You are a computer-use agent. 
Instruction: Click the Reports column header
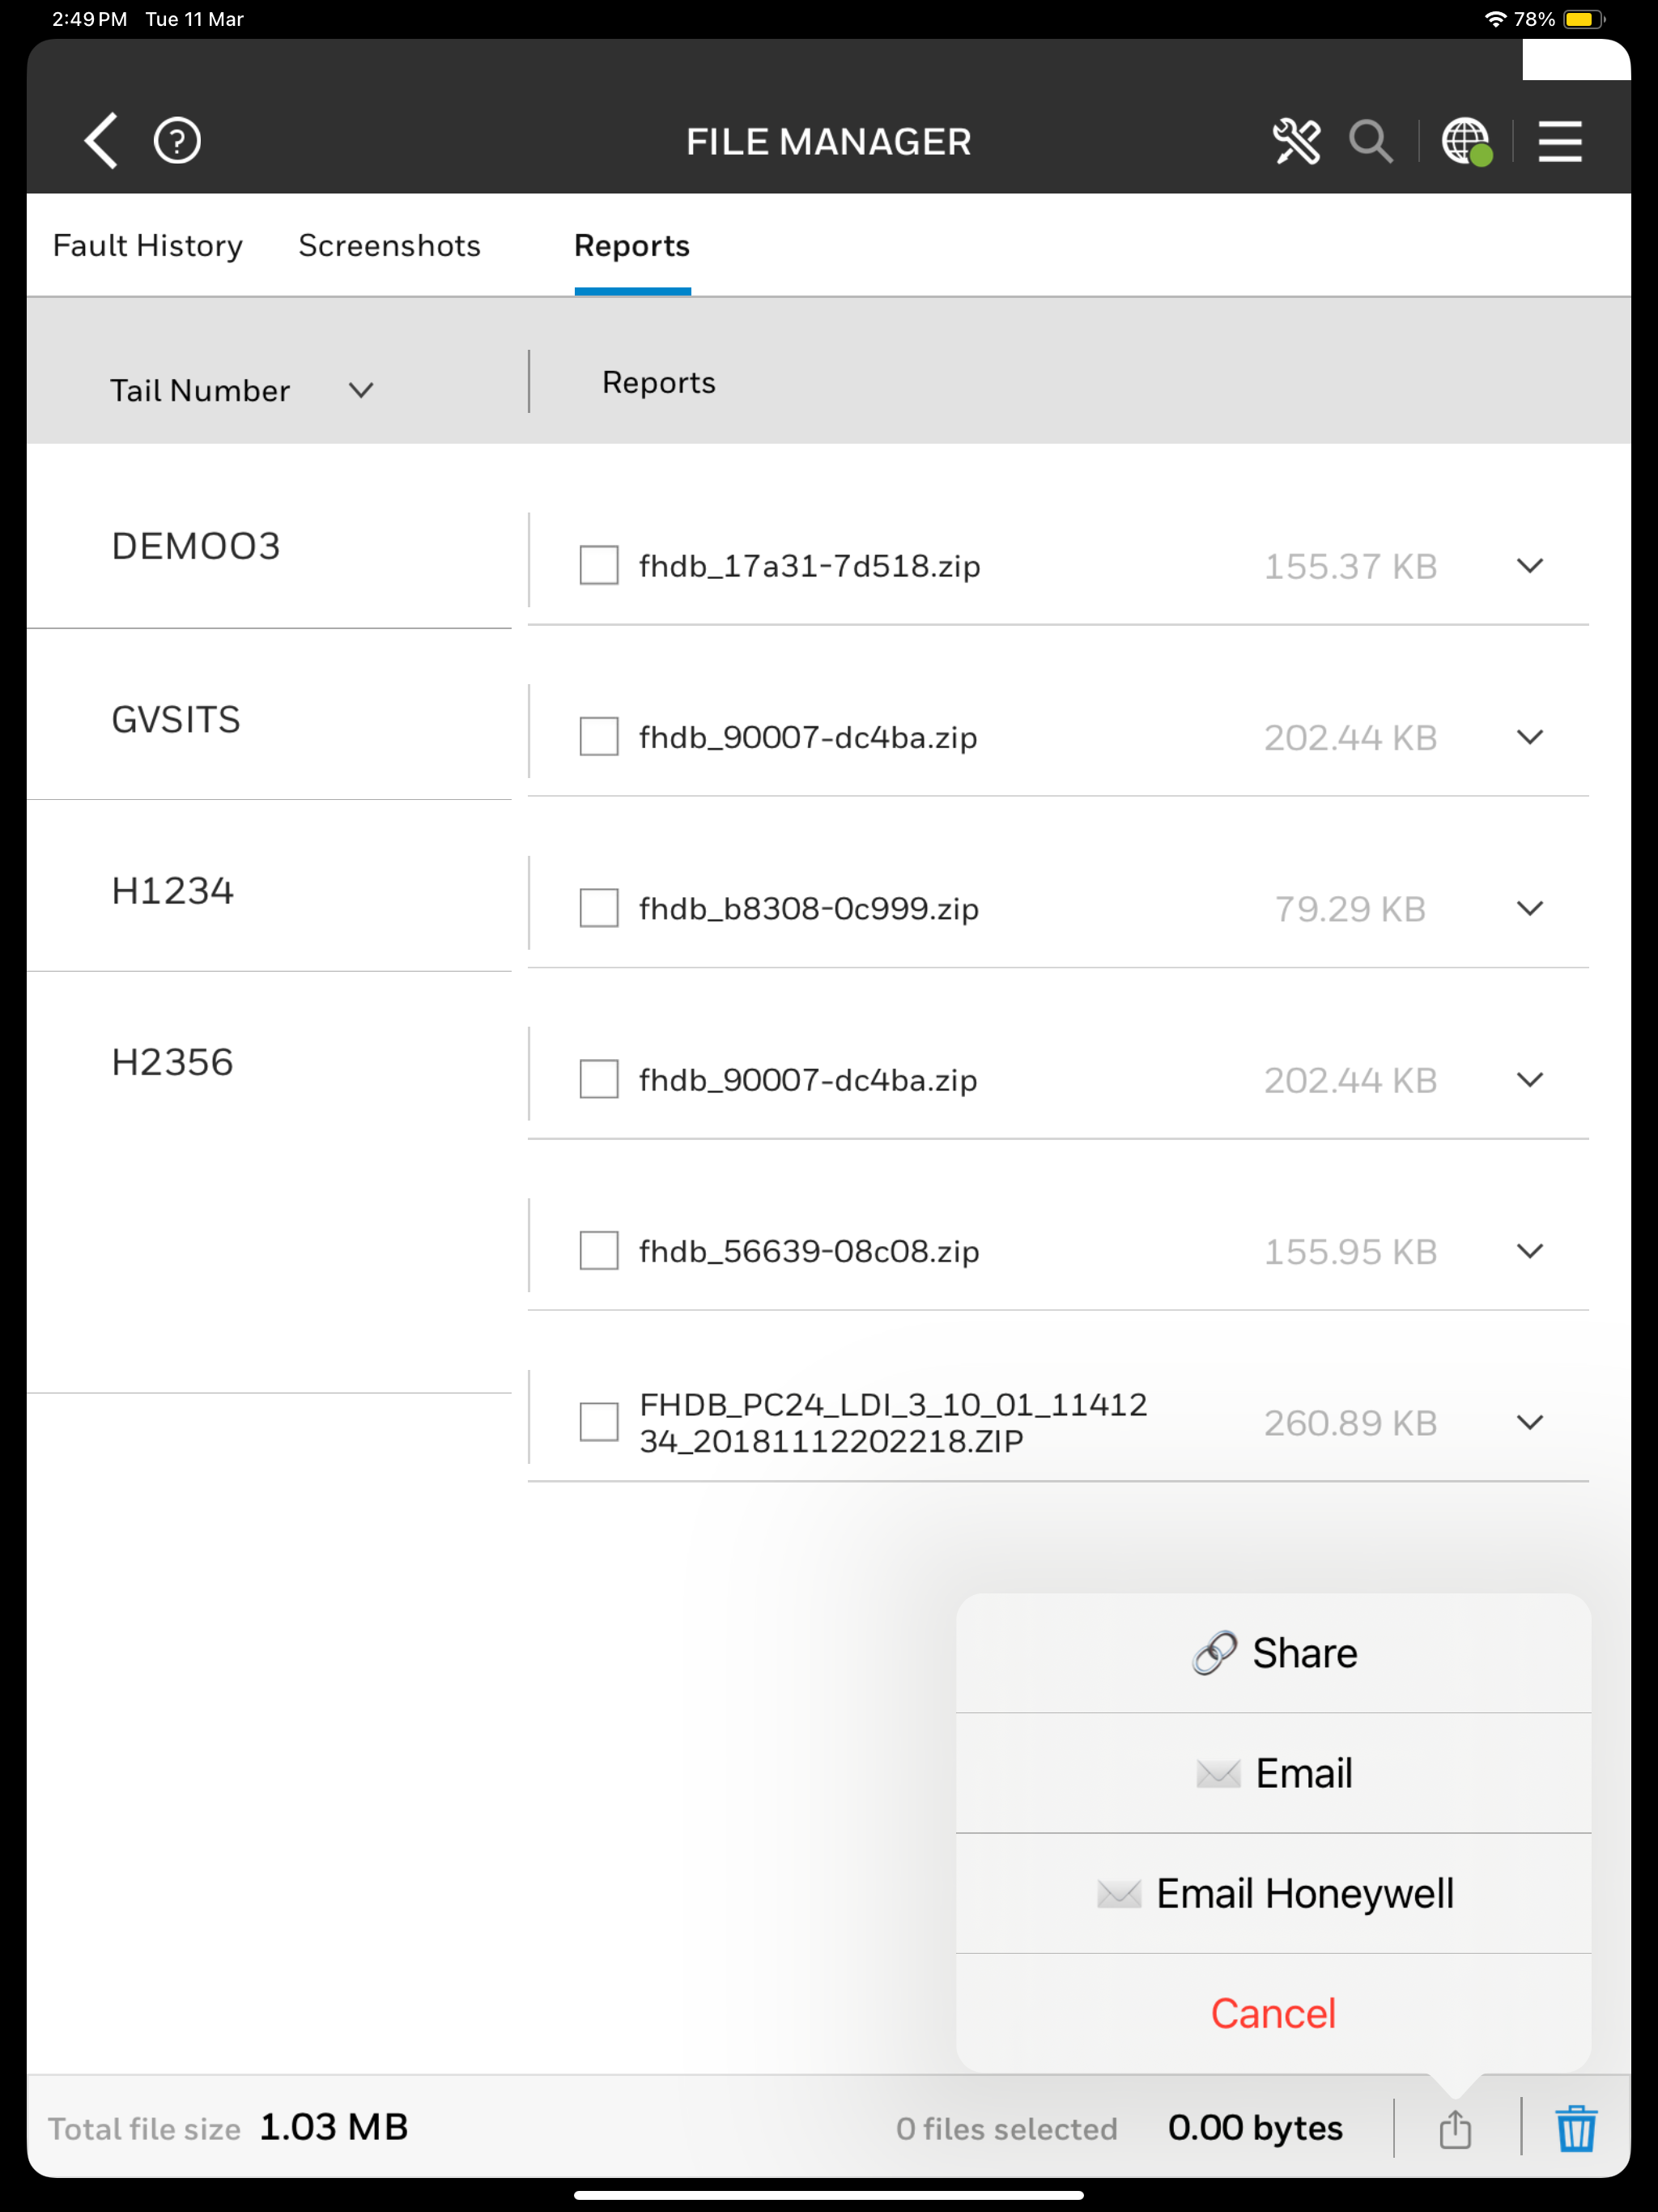[659, 383]
